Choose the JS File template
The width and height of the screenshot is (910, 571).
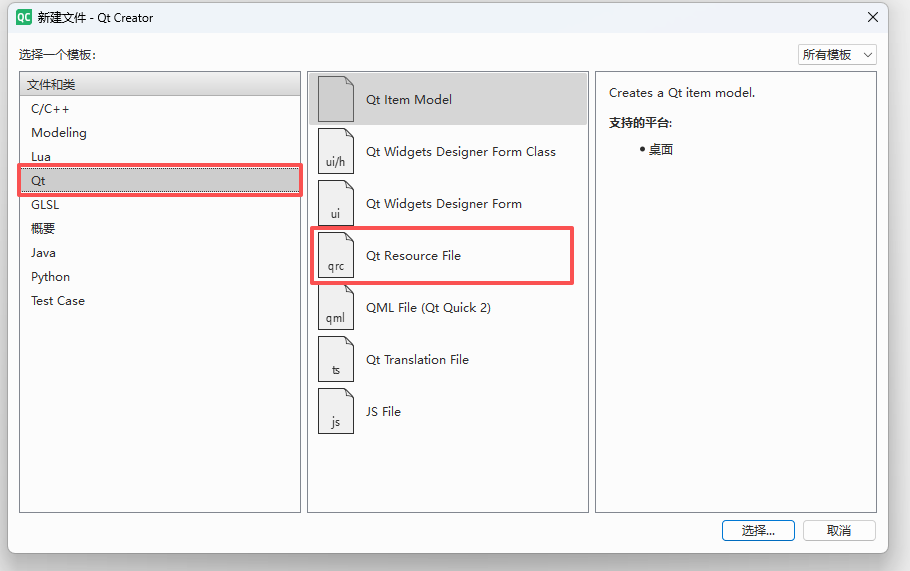tap(448, 411)
